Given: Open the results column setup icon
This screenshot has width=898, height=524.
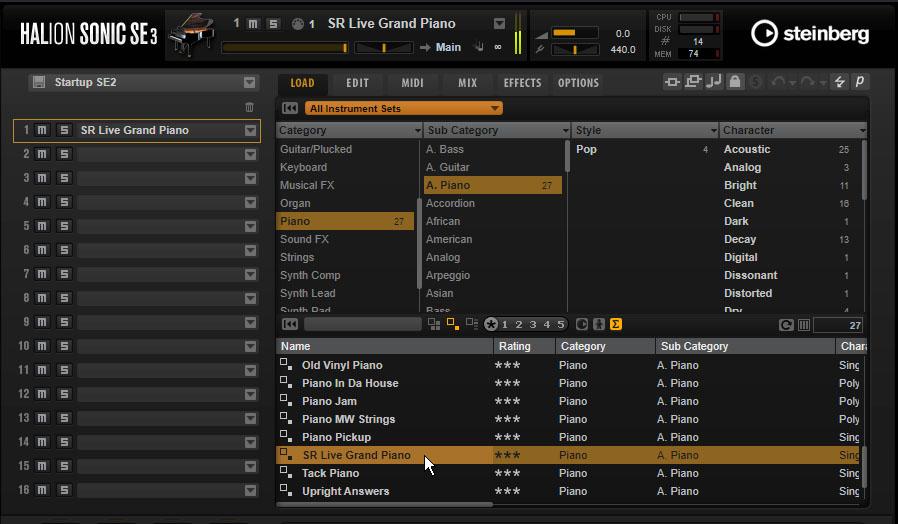Looking at the screenshot, I should coord(803,325).
